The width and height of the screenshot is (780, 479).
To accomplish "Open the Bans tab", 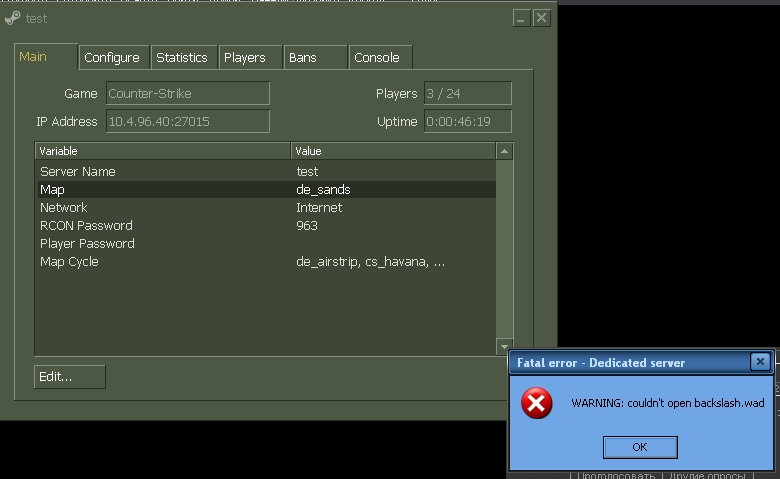I will click(x=315, y=58).
